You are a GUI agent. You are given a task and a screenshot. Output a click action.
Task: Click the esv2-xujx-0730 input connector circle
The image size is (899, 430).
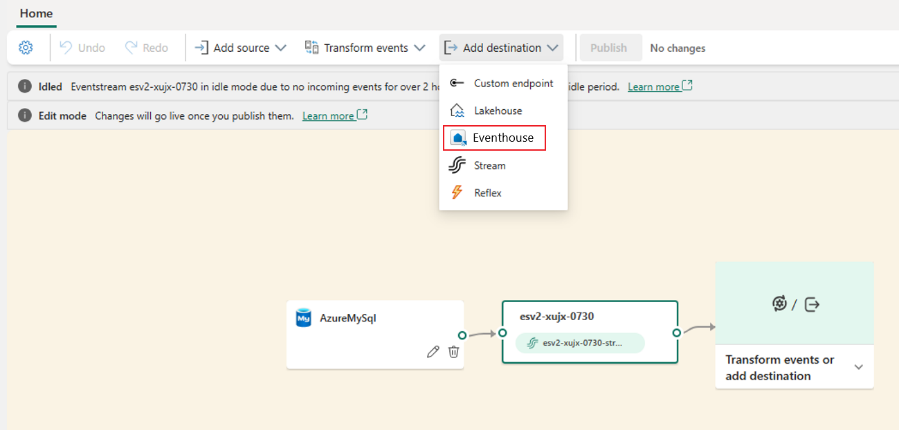[x=503, y=333]
